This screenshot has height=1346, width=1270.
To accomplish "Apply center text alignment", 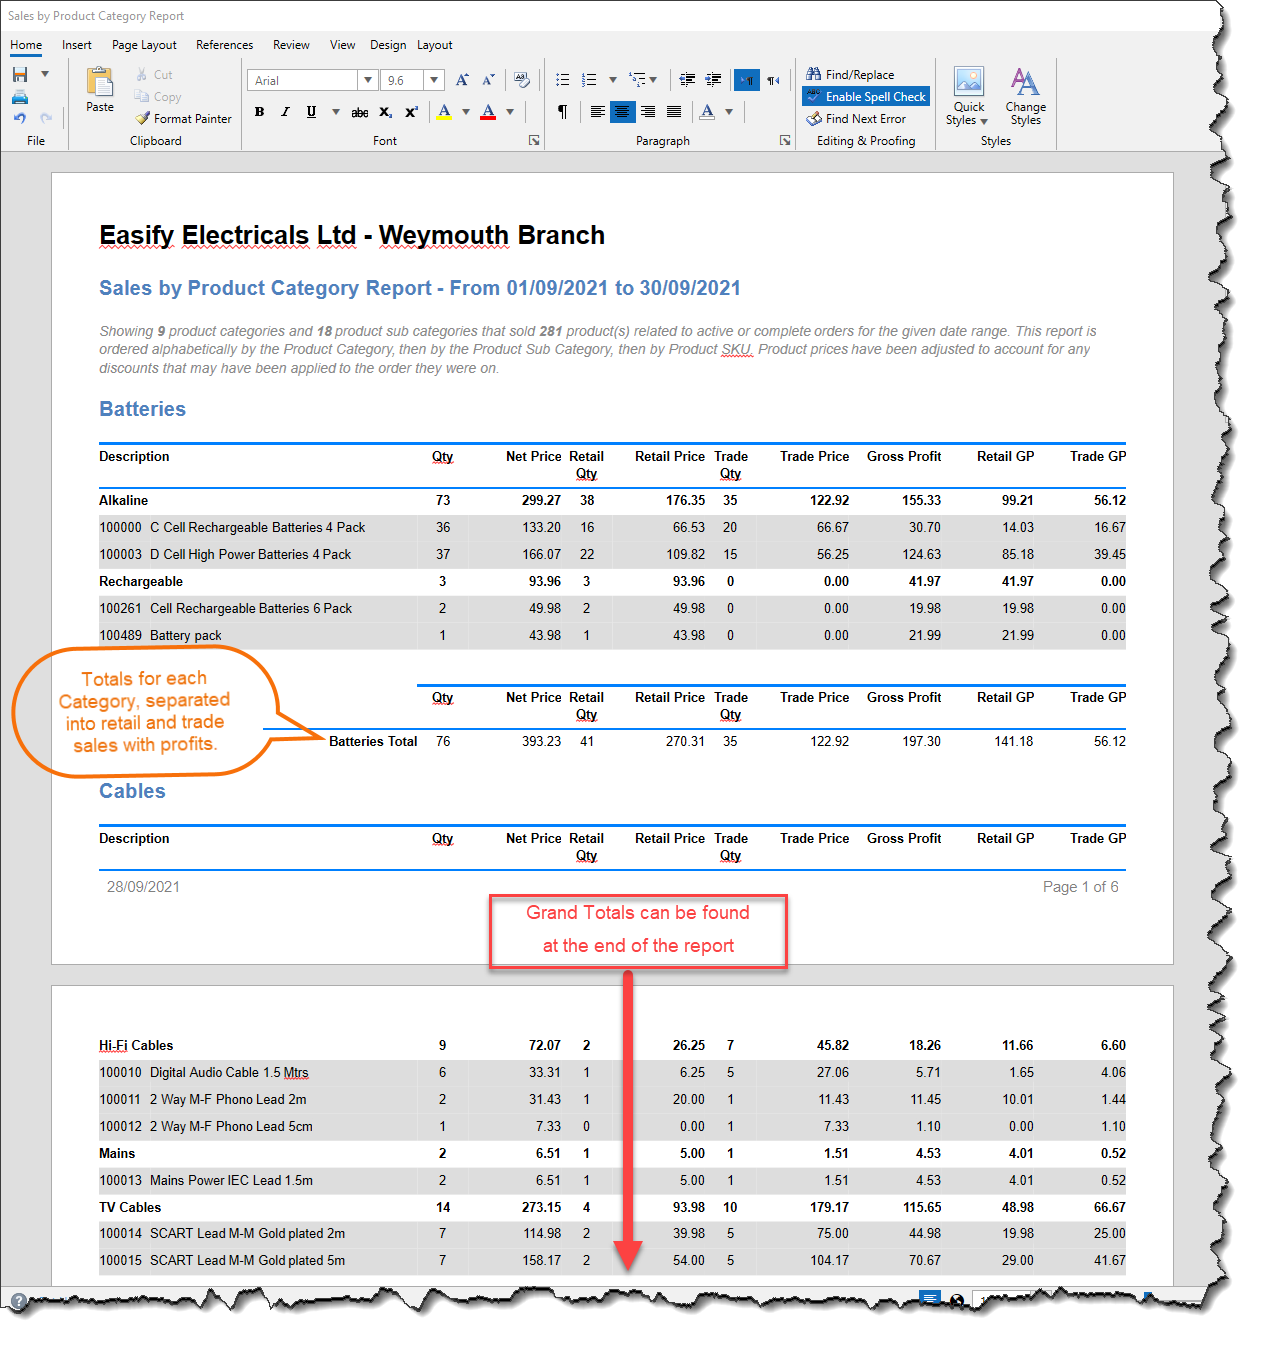I will click(623, 111).
